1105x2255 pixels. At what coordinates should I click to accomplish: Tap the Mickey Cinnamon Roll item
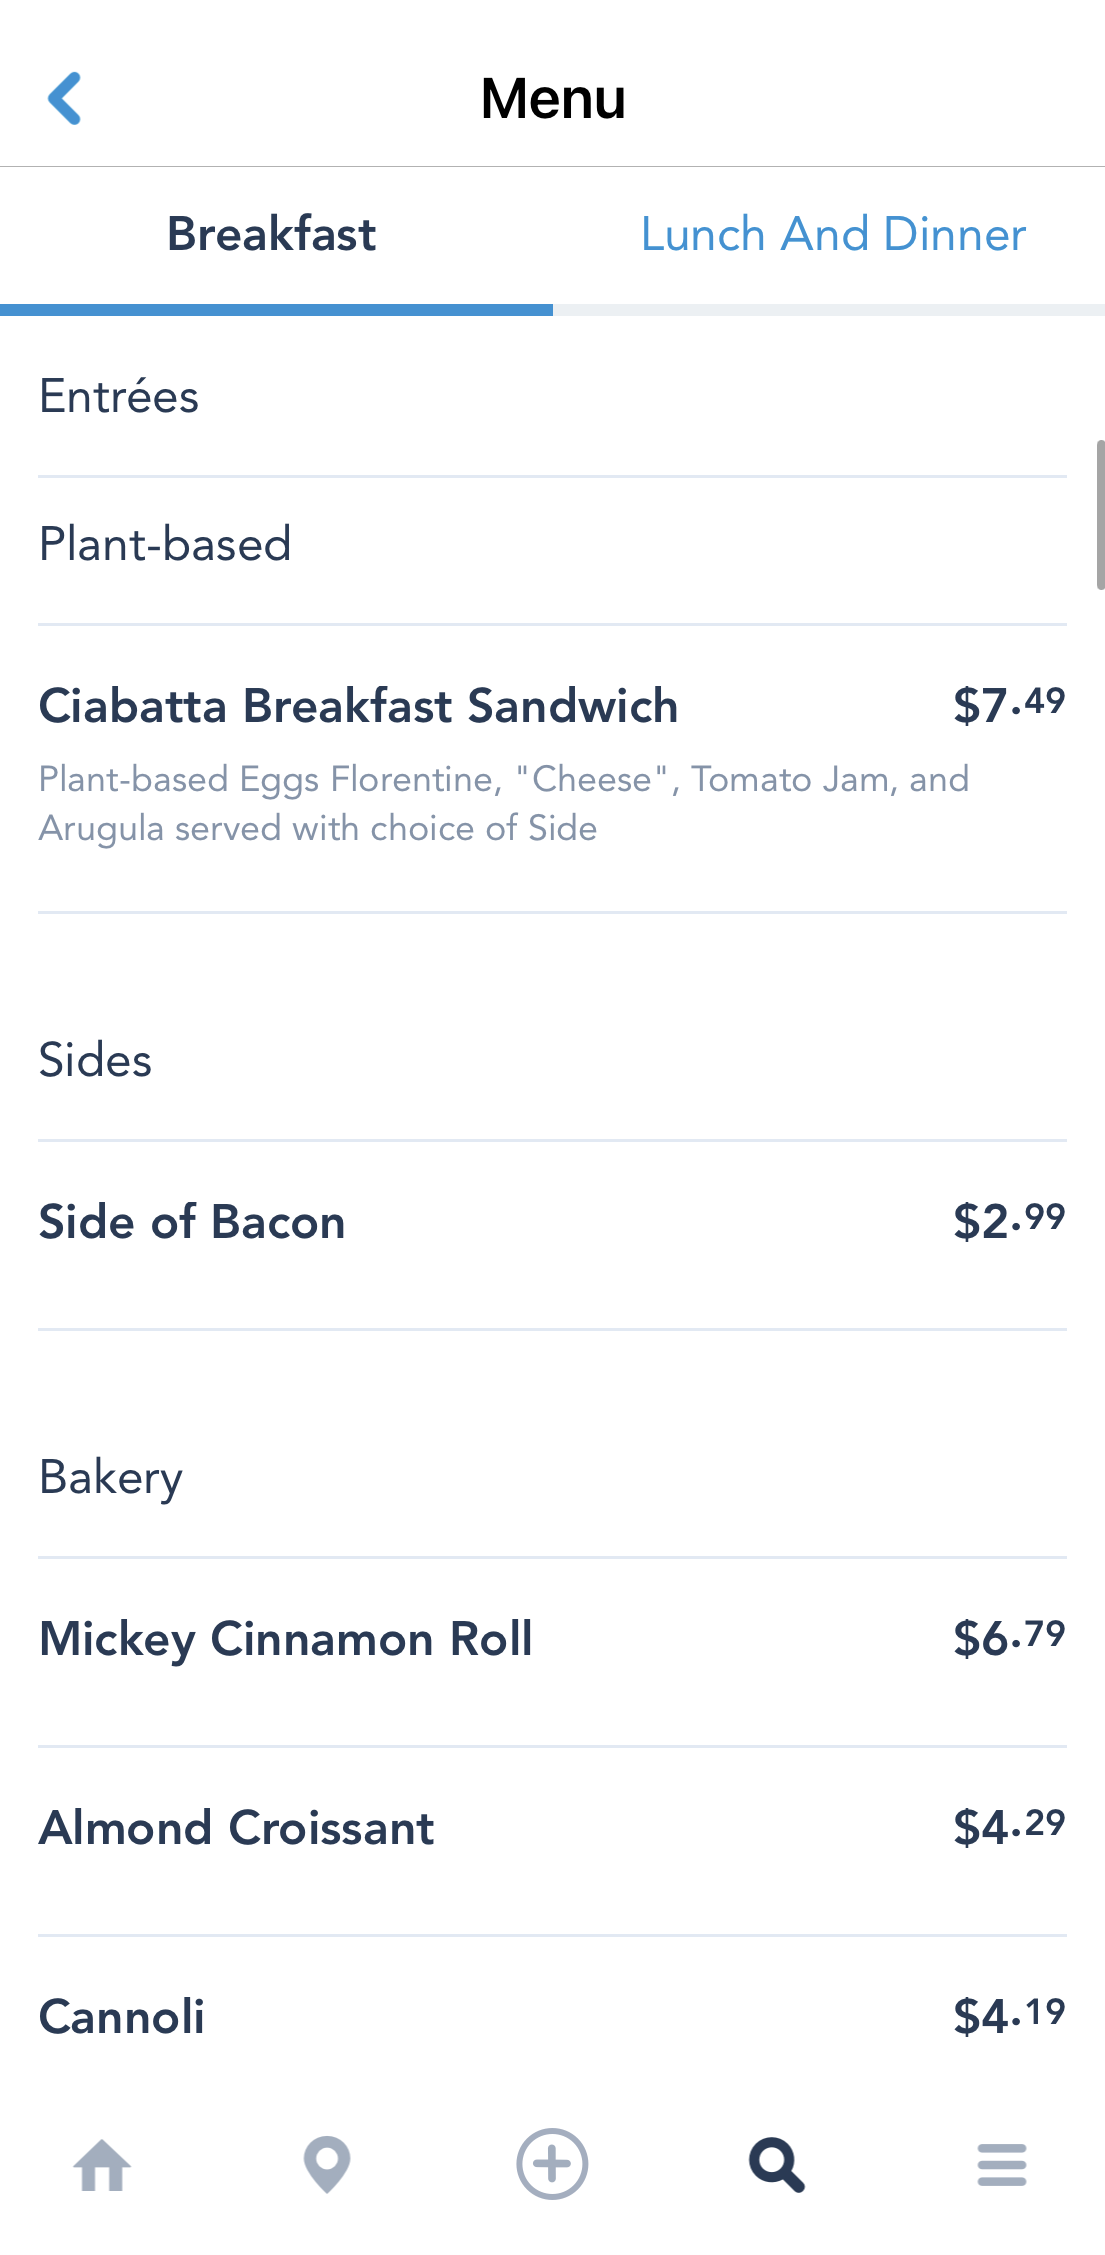click(x=286, y=1639)
